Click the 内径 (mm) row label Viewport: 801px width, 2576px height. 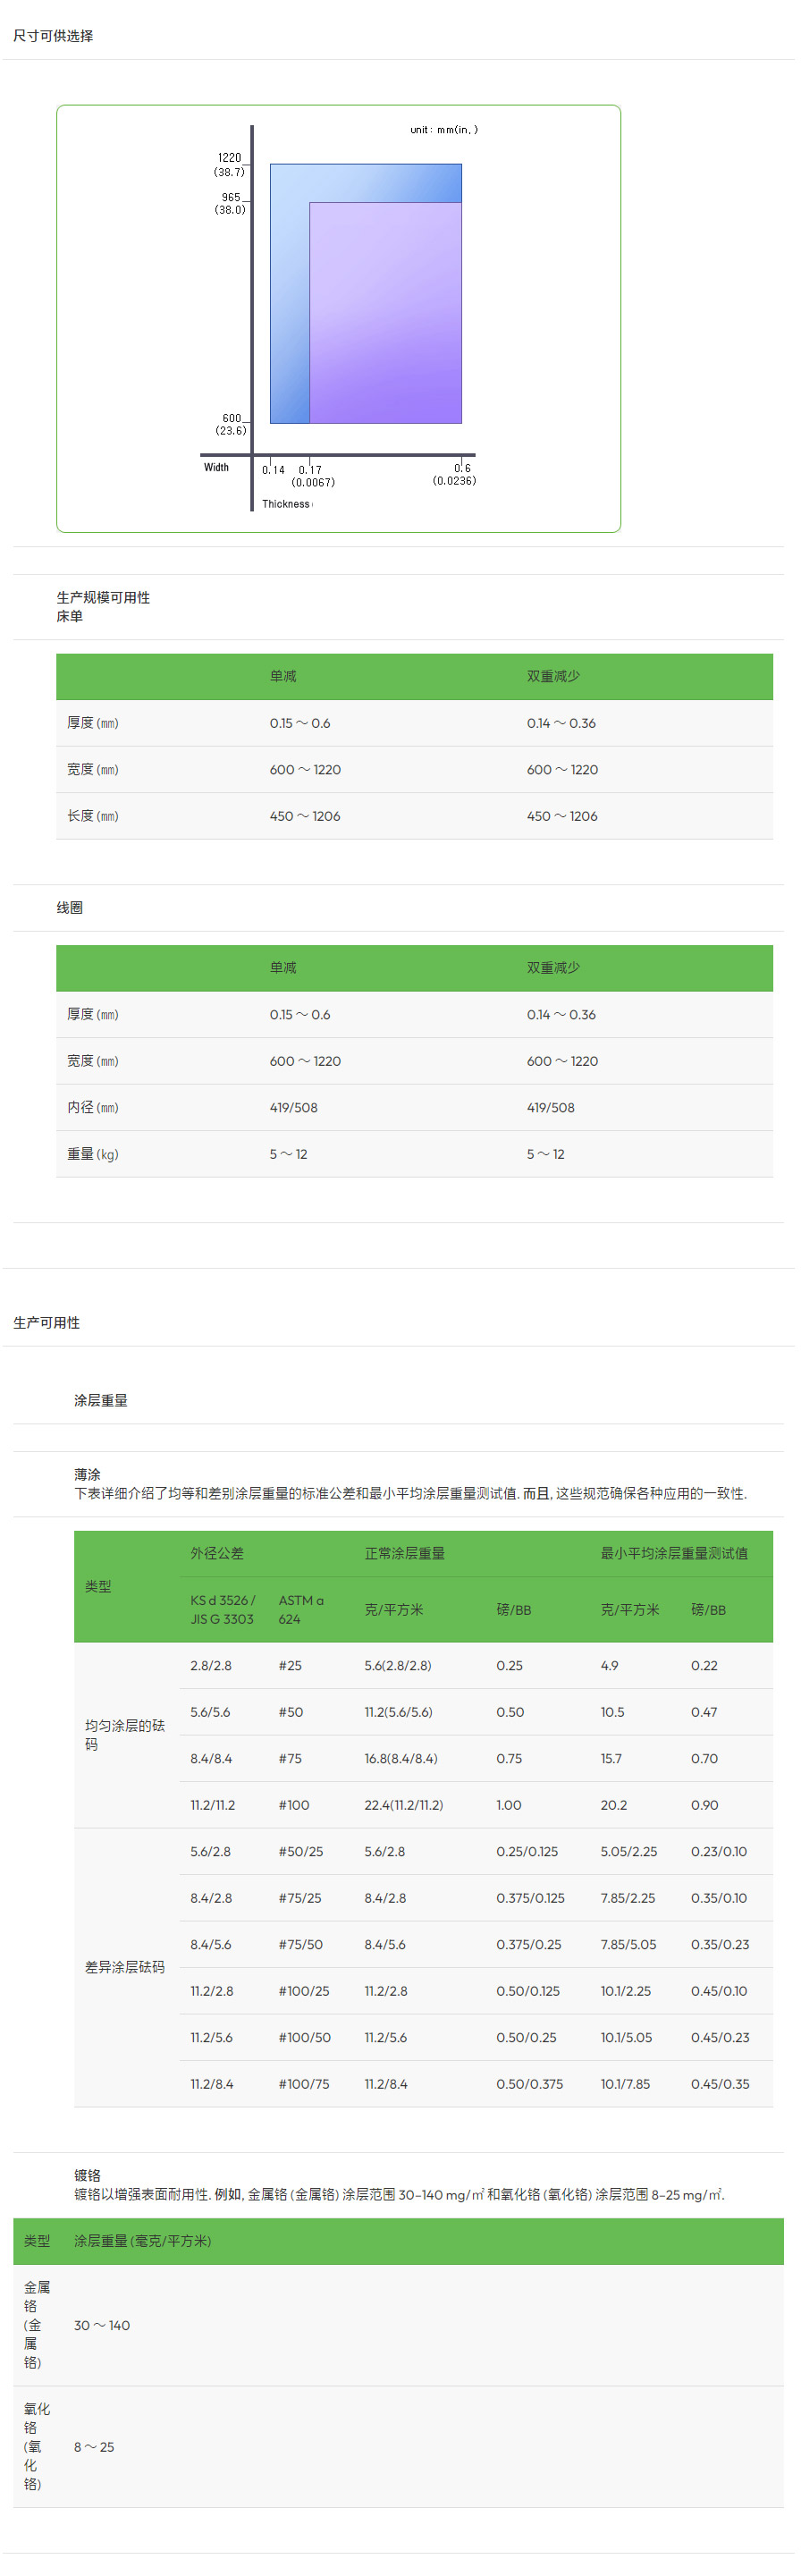93,1107
